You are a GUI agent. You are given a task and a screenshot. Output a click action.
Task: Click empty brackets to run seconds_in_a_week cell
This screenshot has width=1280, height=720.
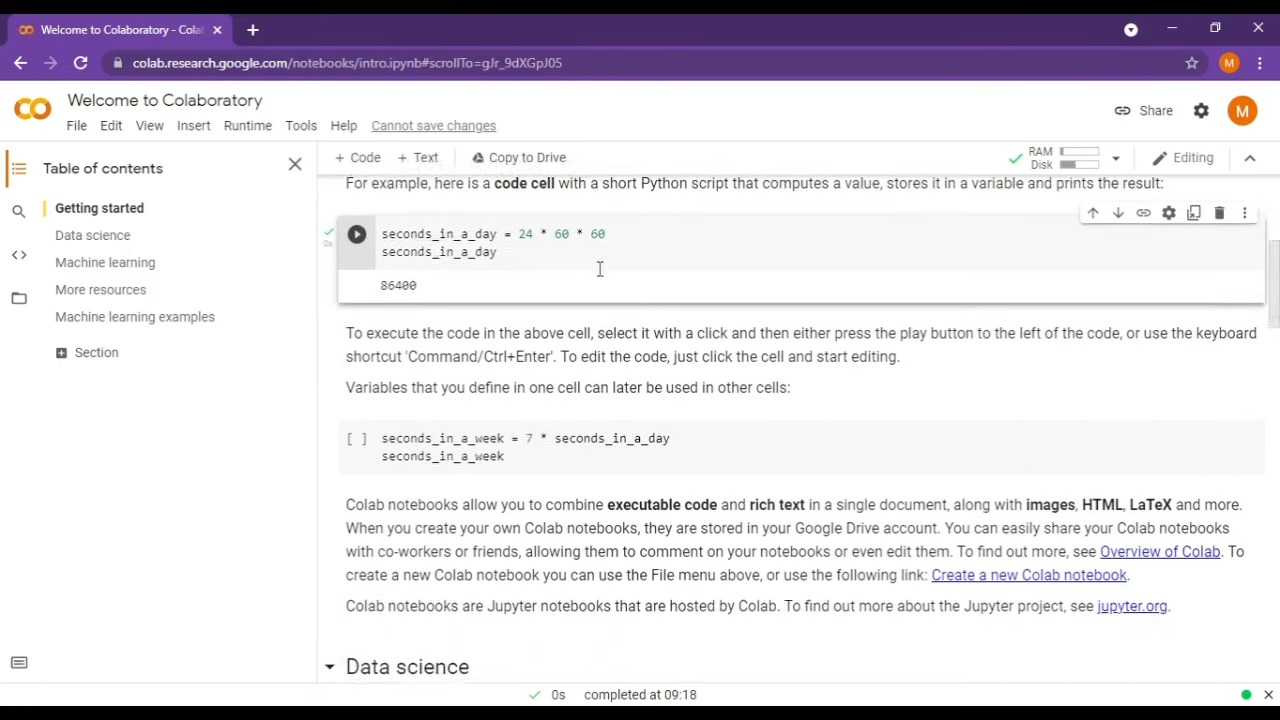point(357,439)
